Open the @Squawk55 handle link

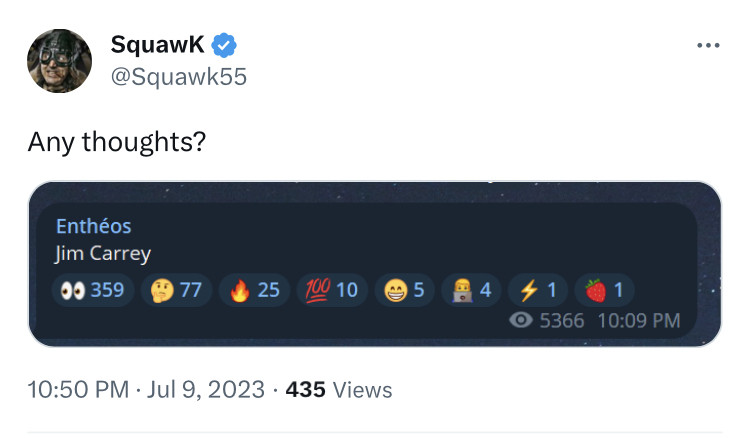coord(178,77)
